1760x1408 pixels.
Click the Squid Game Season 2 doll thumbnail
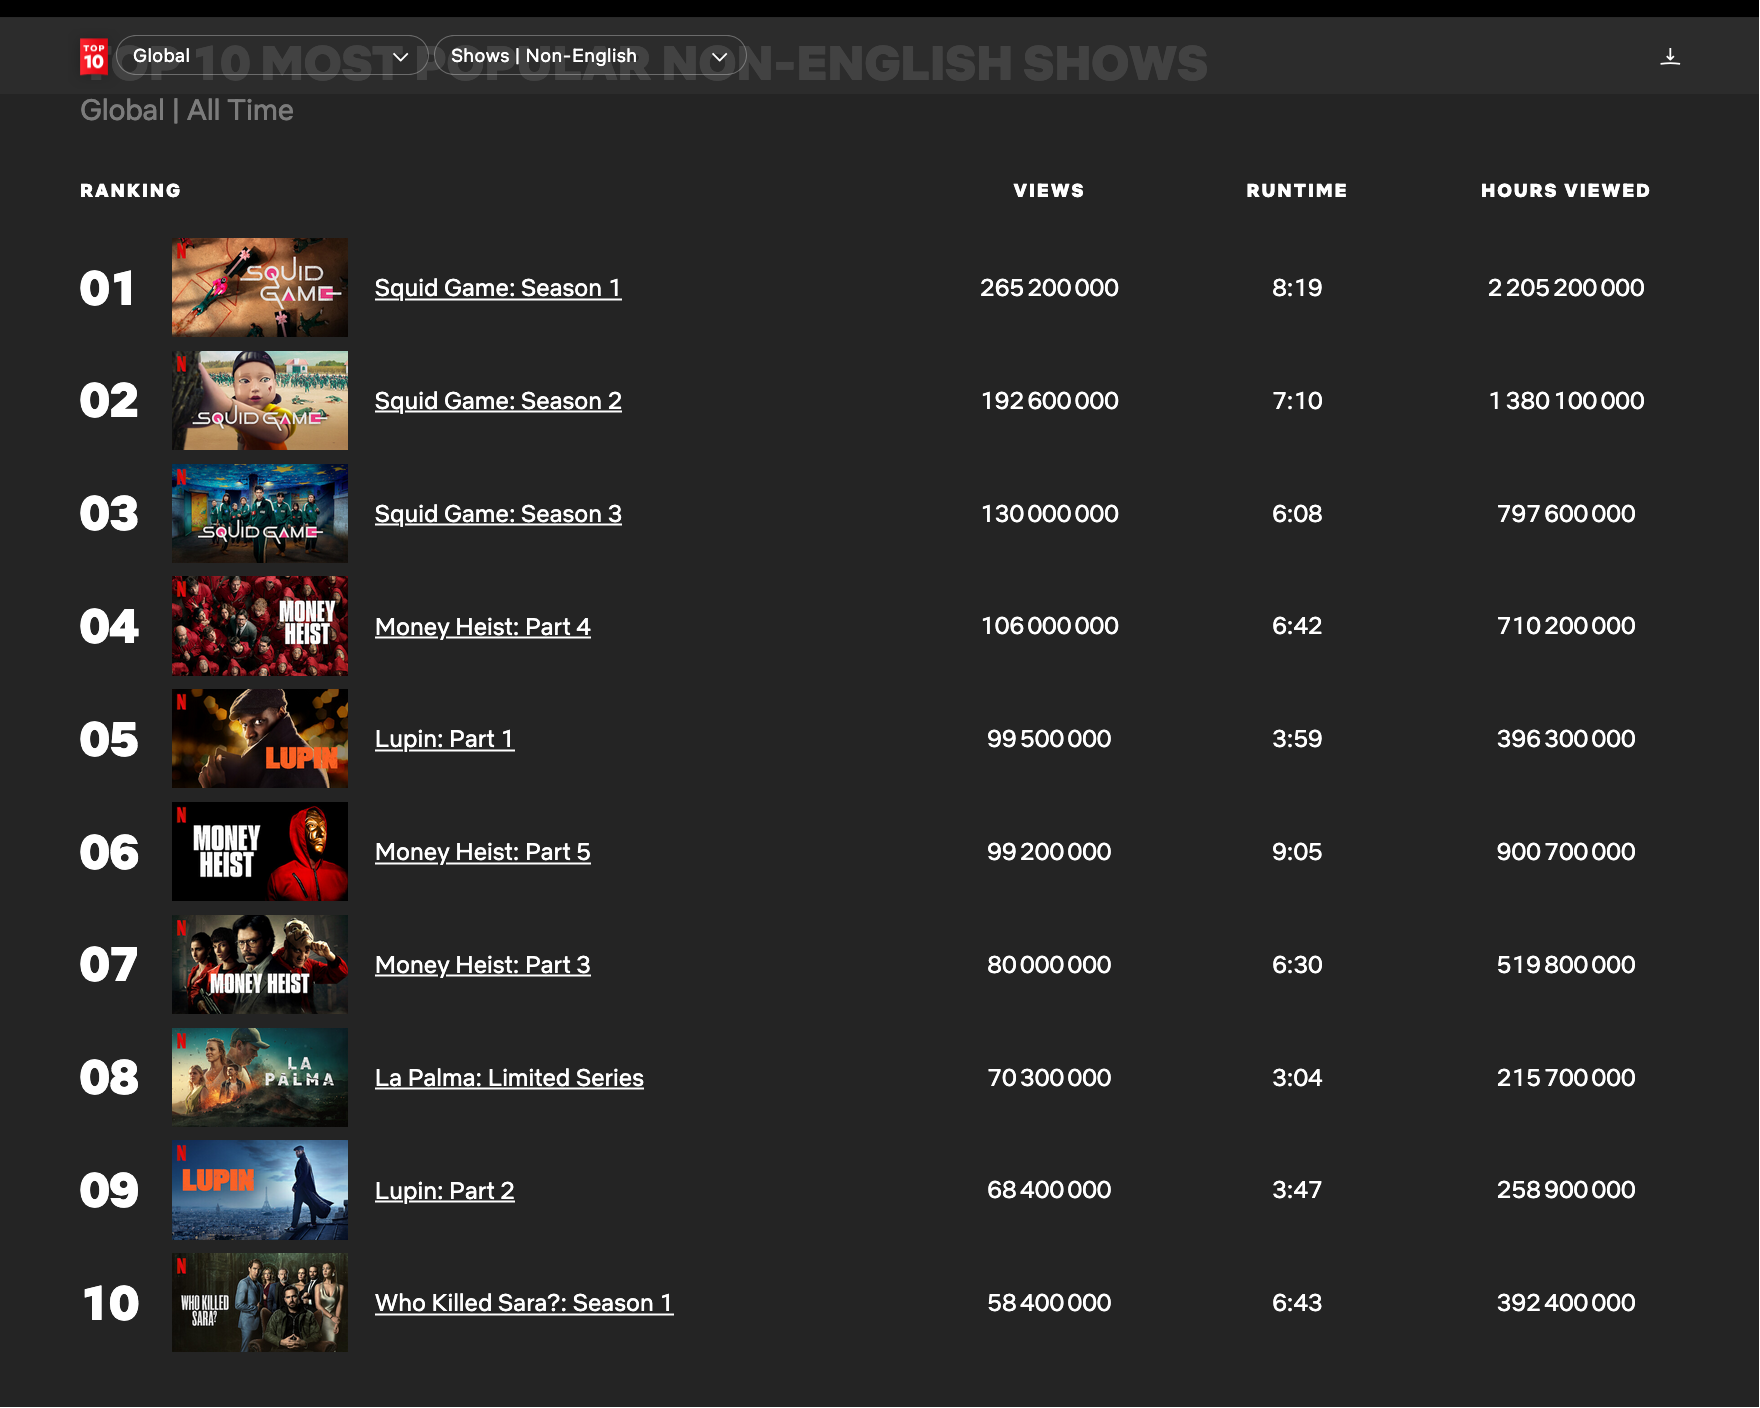pyautogui.click(x=260, y=400)
